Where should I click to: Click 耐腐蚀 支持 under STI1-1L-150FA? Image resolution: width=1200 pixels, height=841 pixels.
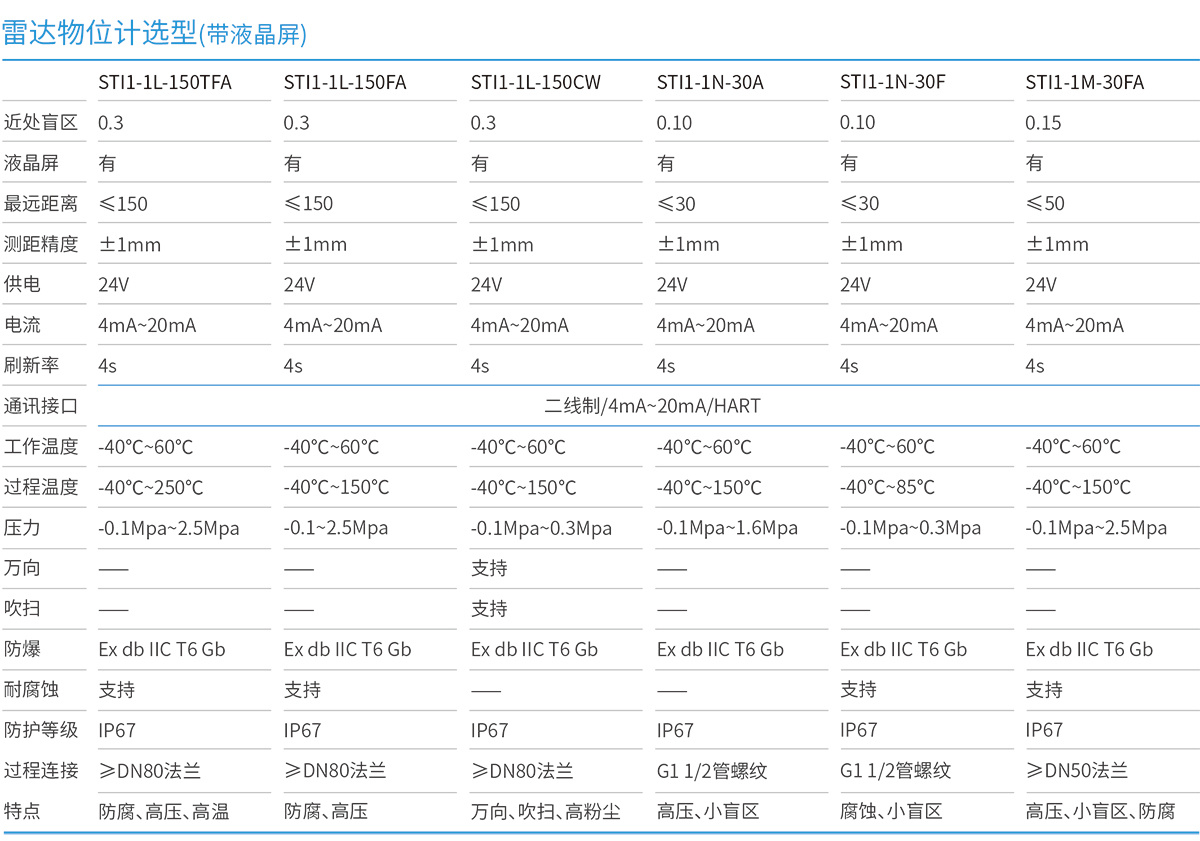coord(302,689)
